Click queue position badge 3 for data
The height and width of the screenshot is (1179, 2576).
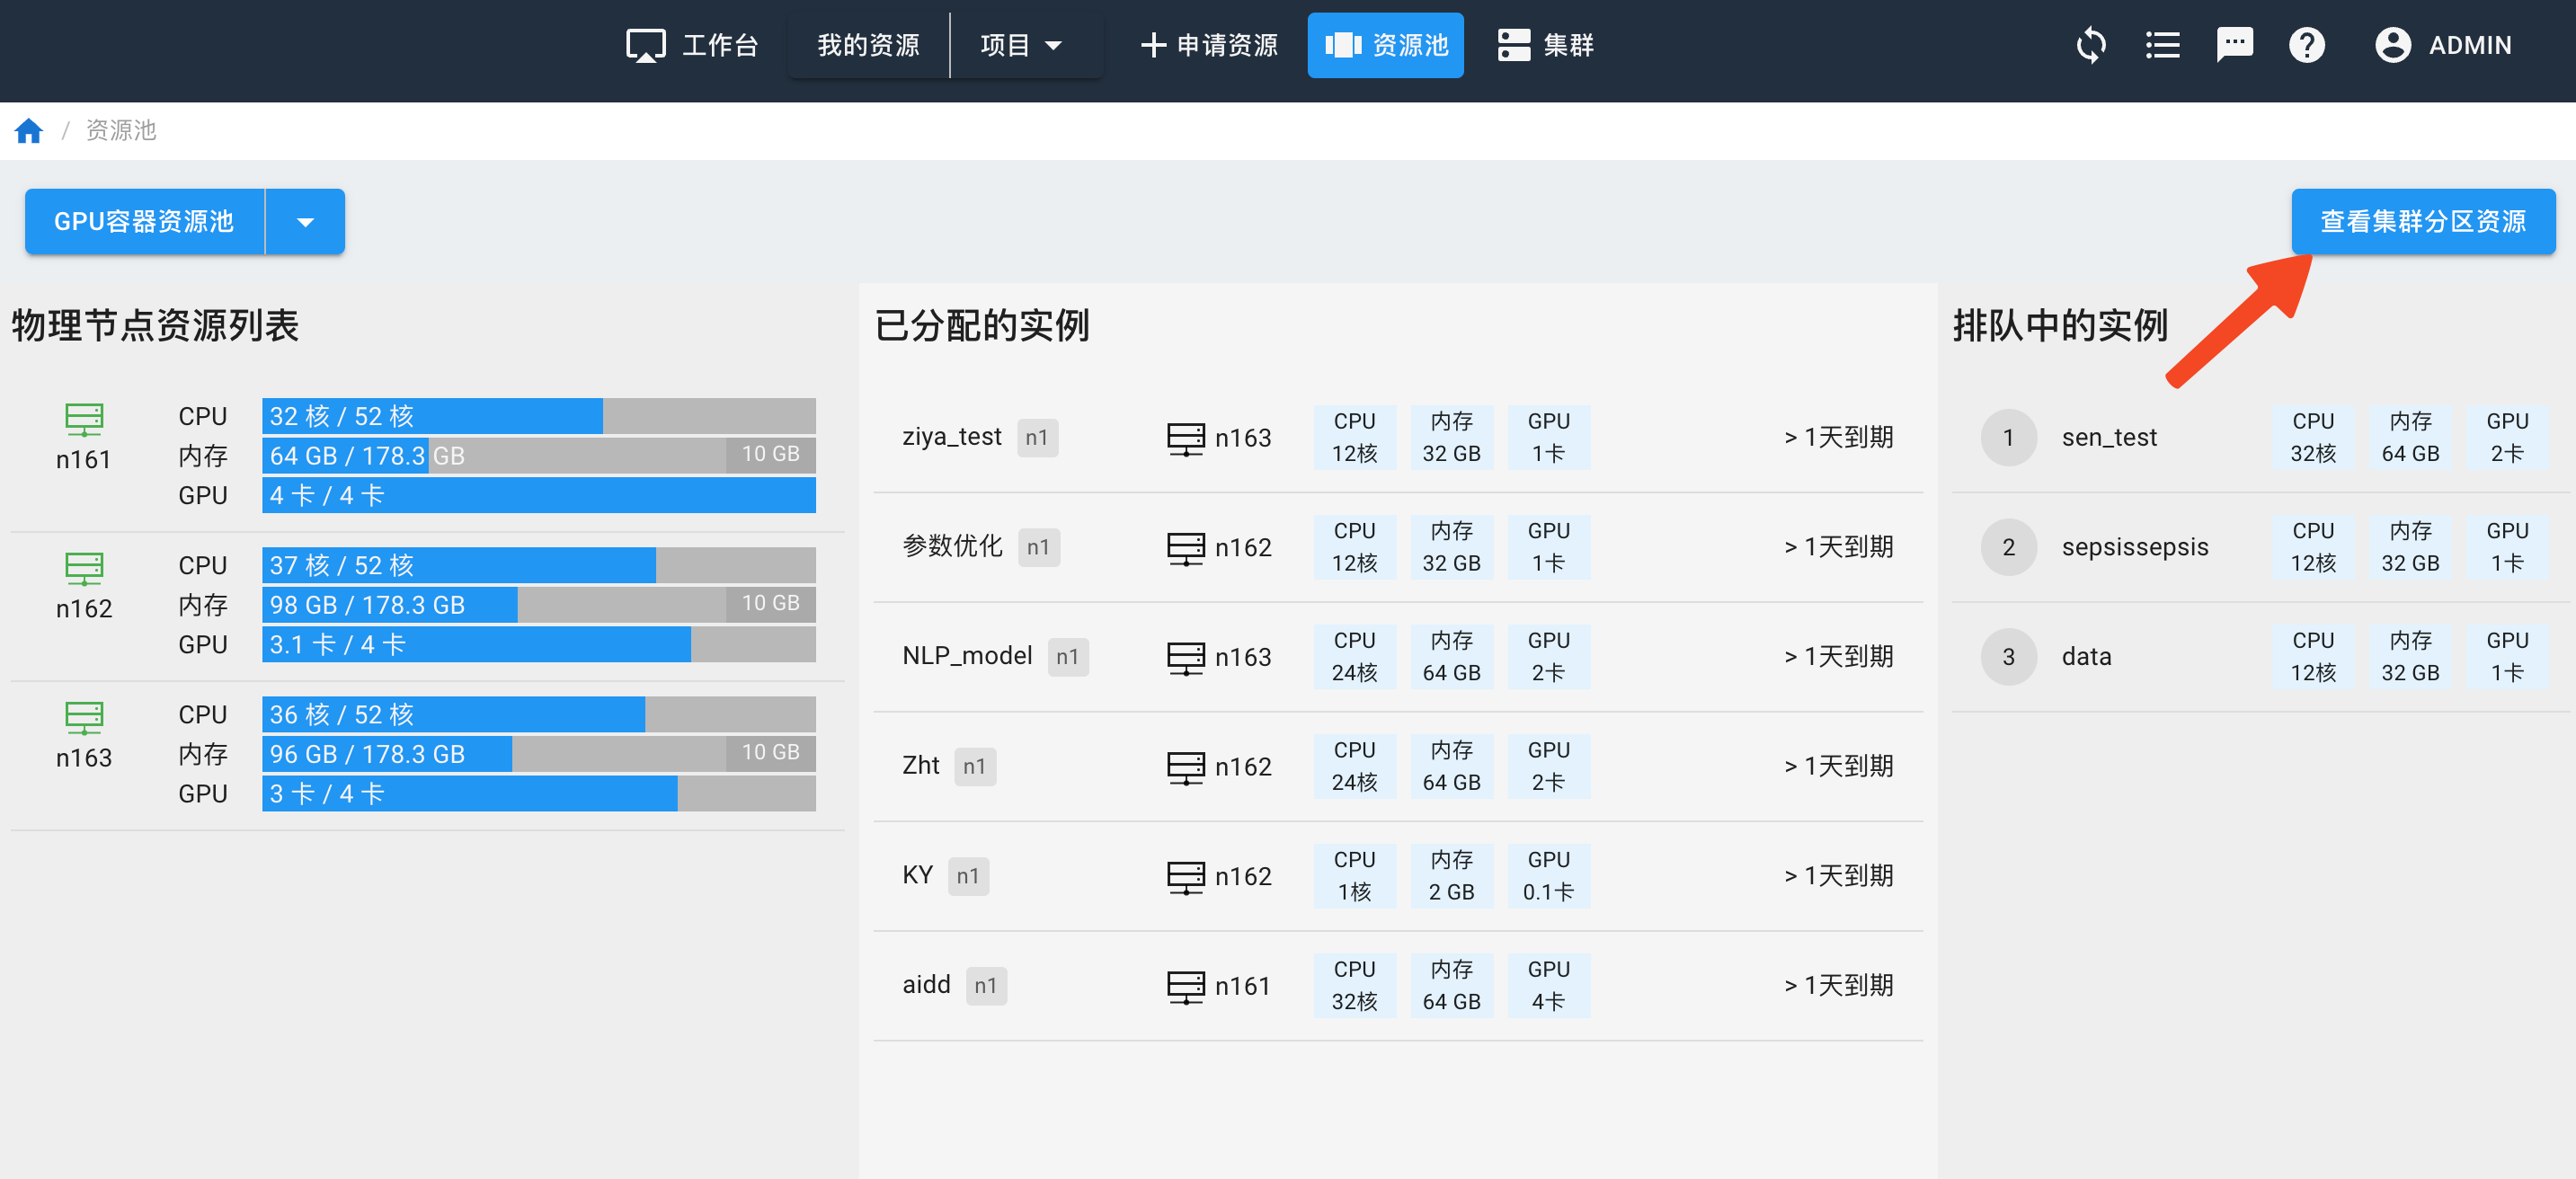(2008, 657)
